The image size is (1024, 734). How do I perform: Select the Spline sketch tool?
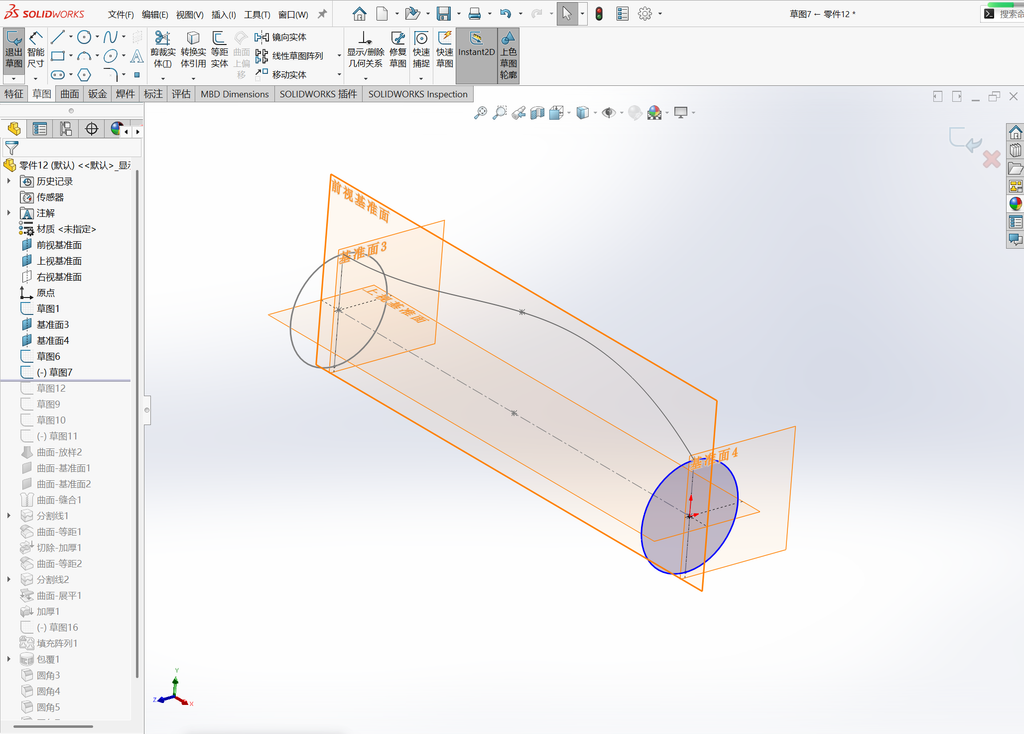(x=110, y=37)
